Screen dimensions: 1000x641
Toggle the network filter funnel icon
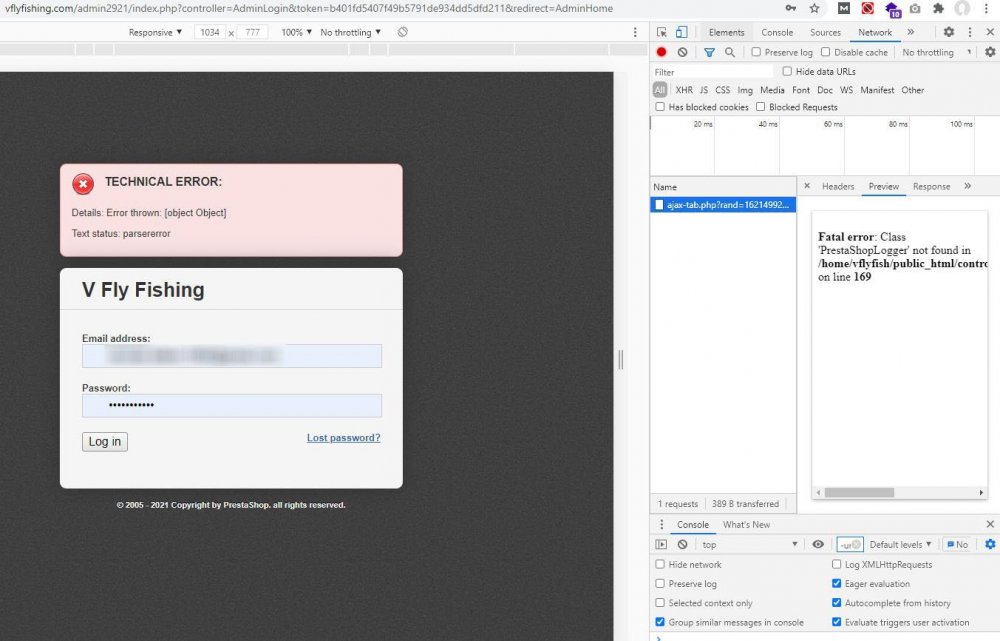709,52
